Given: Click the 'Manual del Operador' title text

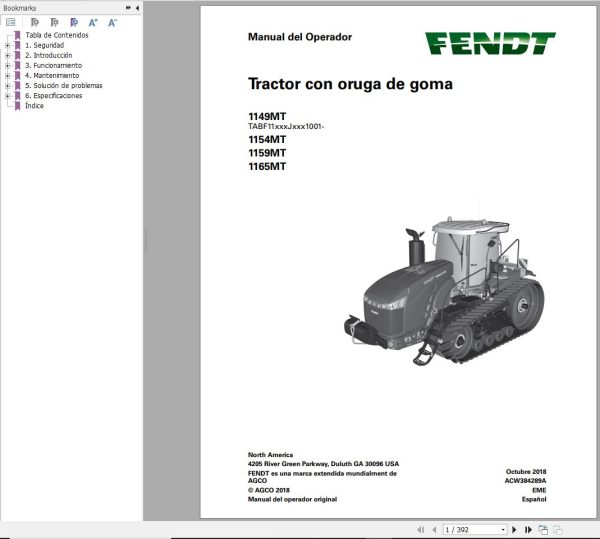Looking at the screenshot, I should pyautogui.click(x=300, y=37).
